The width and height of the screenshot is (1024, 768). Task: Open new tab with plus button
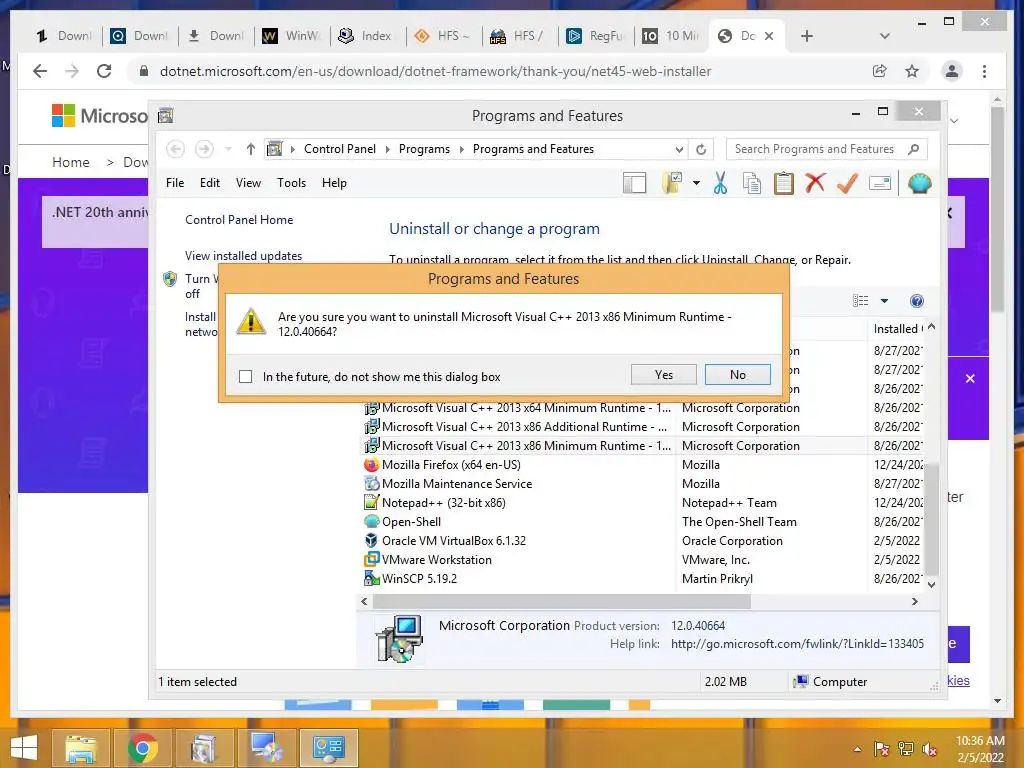click(807, 36)
